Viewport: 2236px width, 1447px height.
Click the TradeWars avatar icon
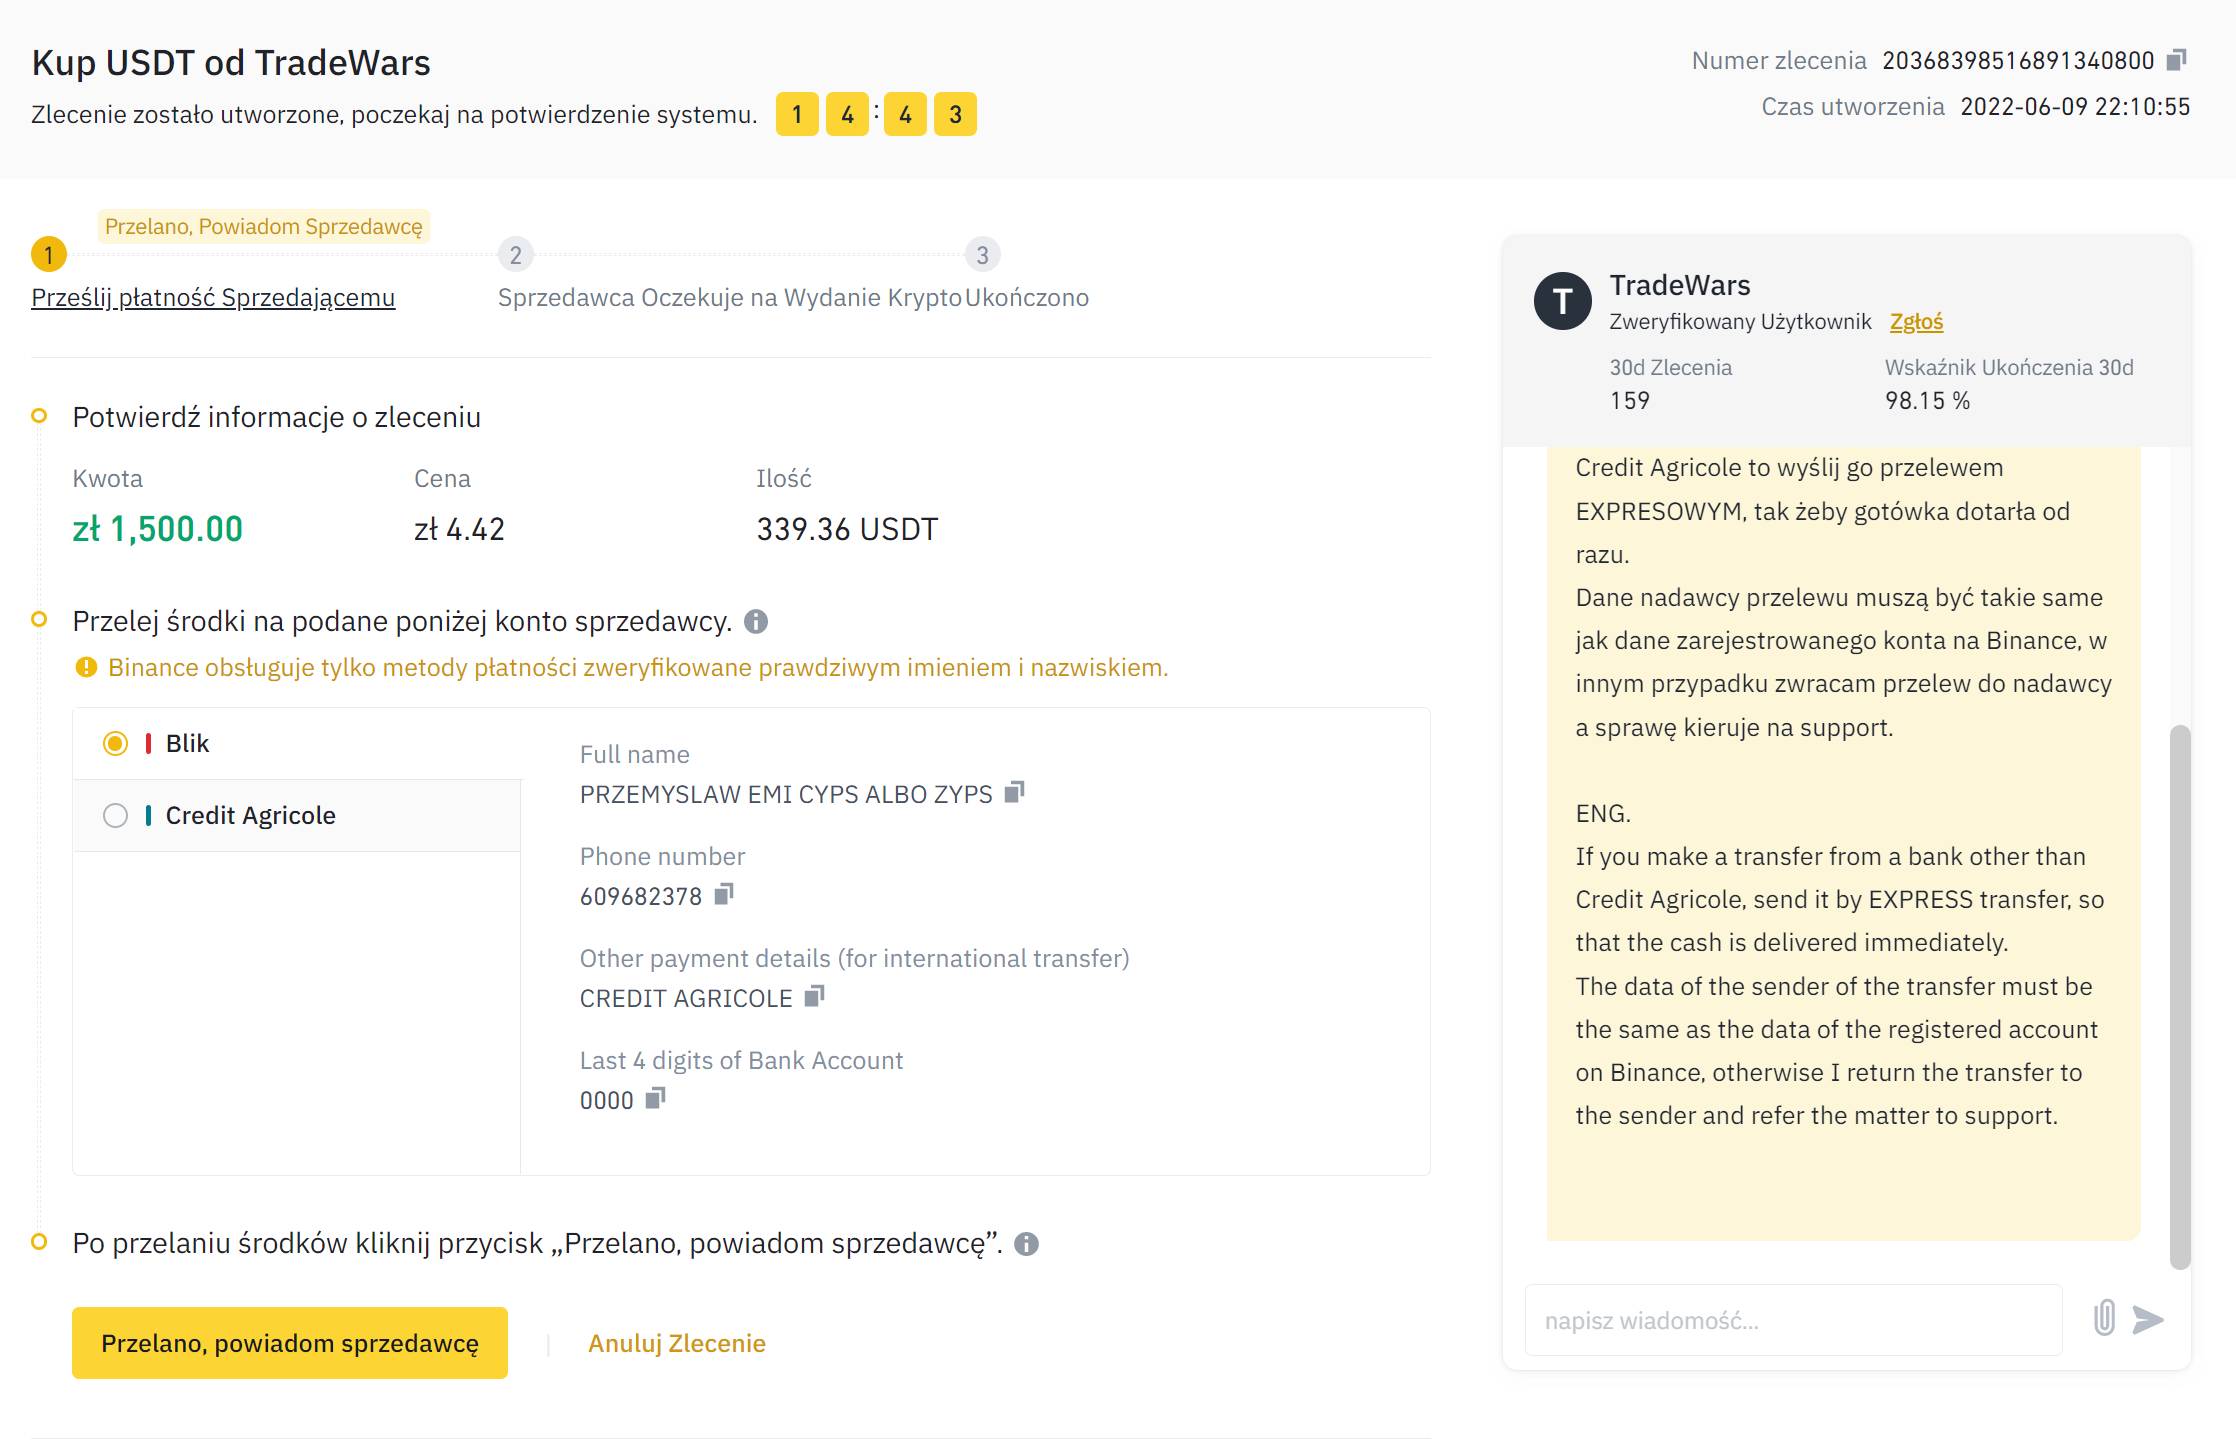[1562, 301]
